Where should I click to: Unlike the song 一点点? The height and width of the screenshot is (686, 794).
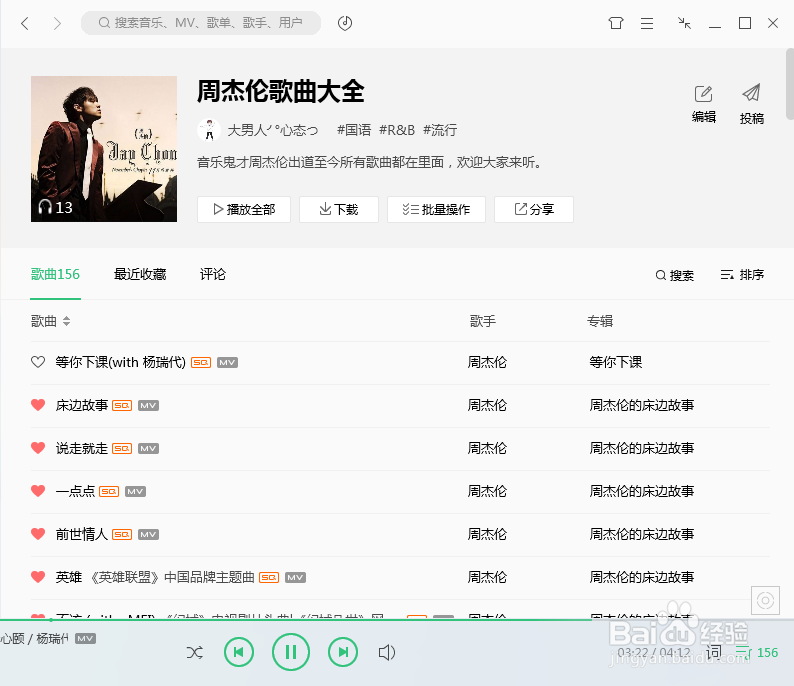coord(38,491)
